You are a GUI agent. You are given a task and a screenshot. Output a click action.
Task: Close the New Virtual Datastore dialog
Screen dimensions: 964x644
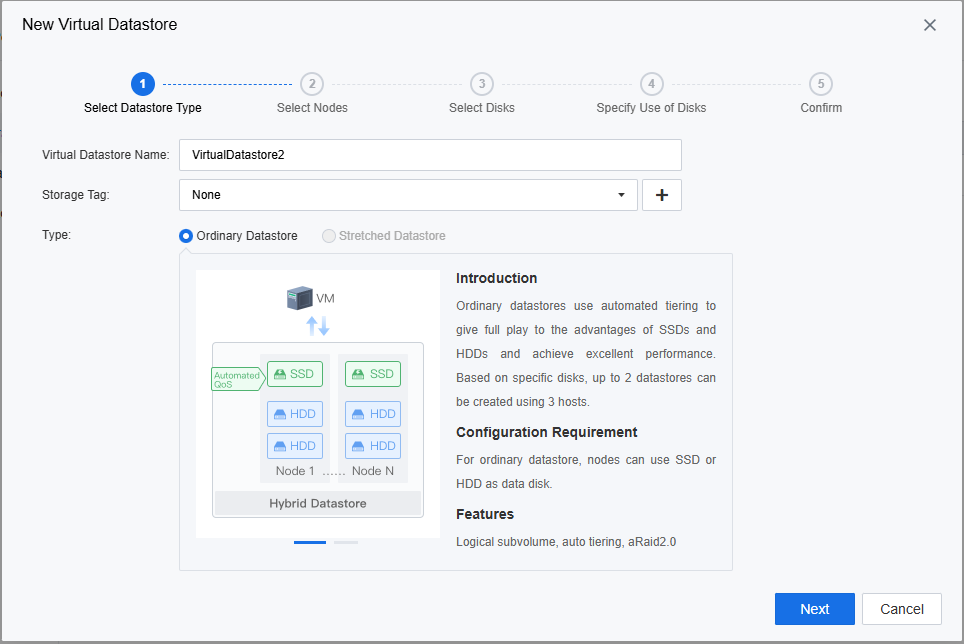[930, 25]
